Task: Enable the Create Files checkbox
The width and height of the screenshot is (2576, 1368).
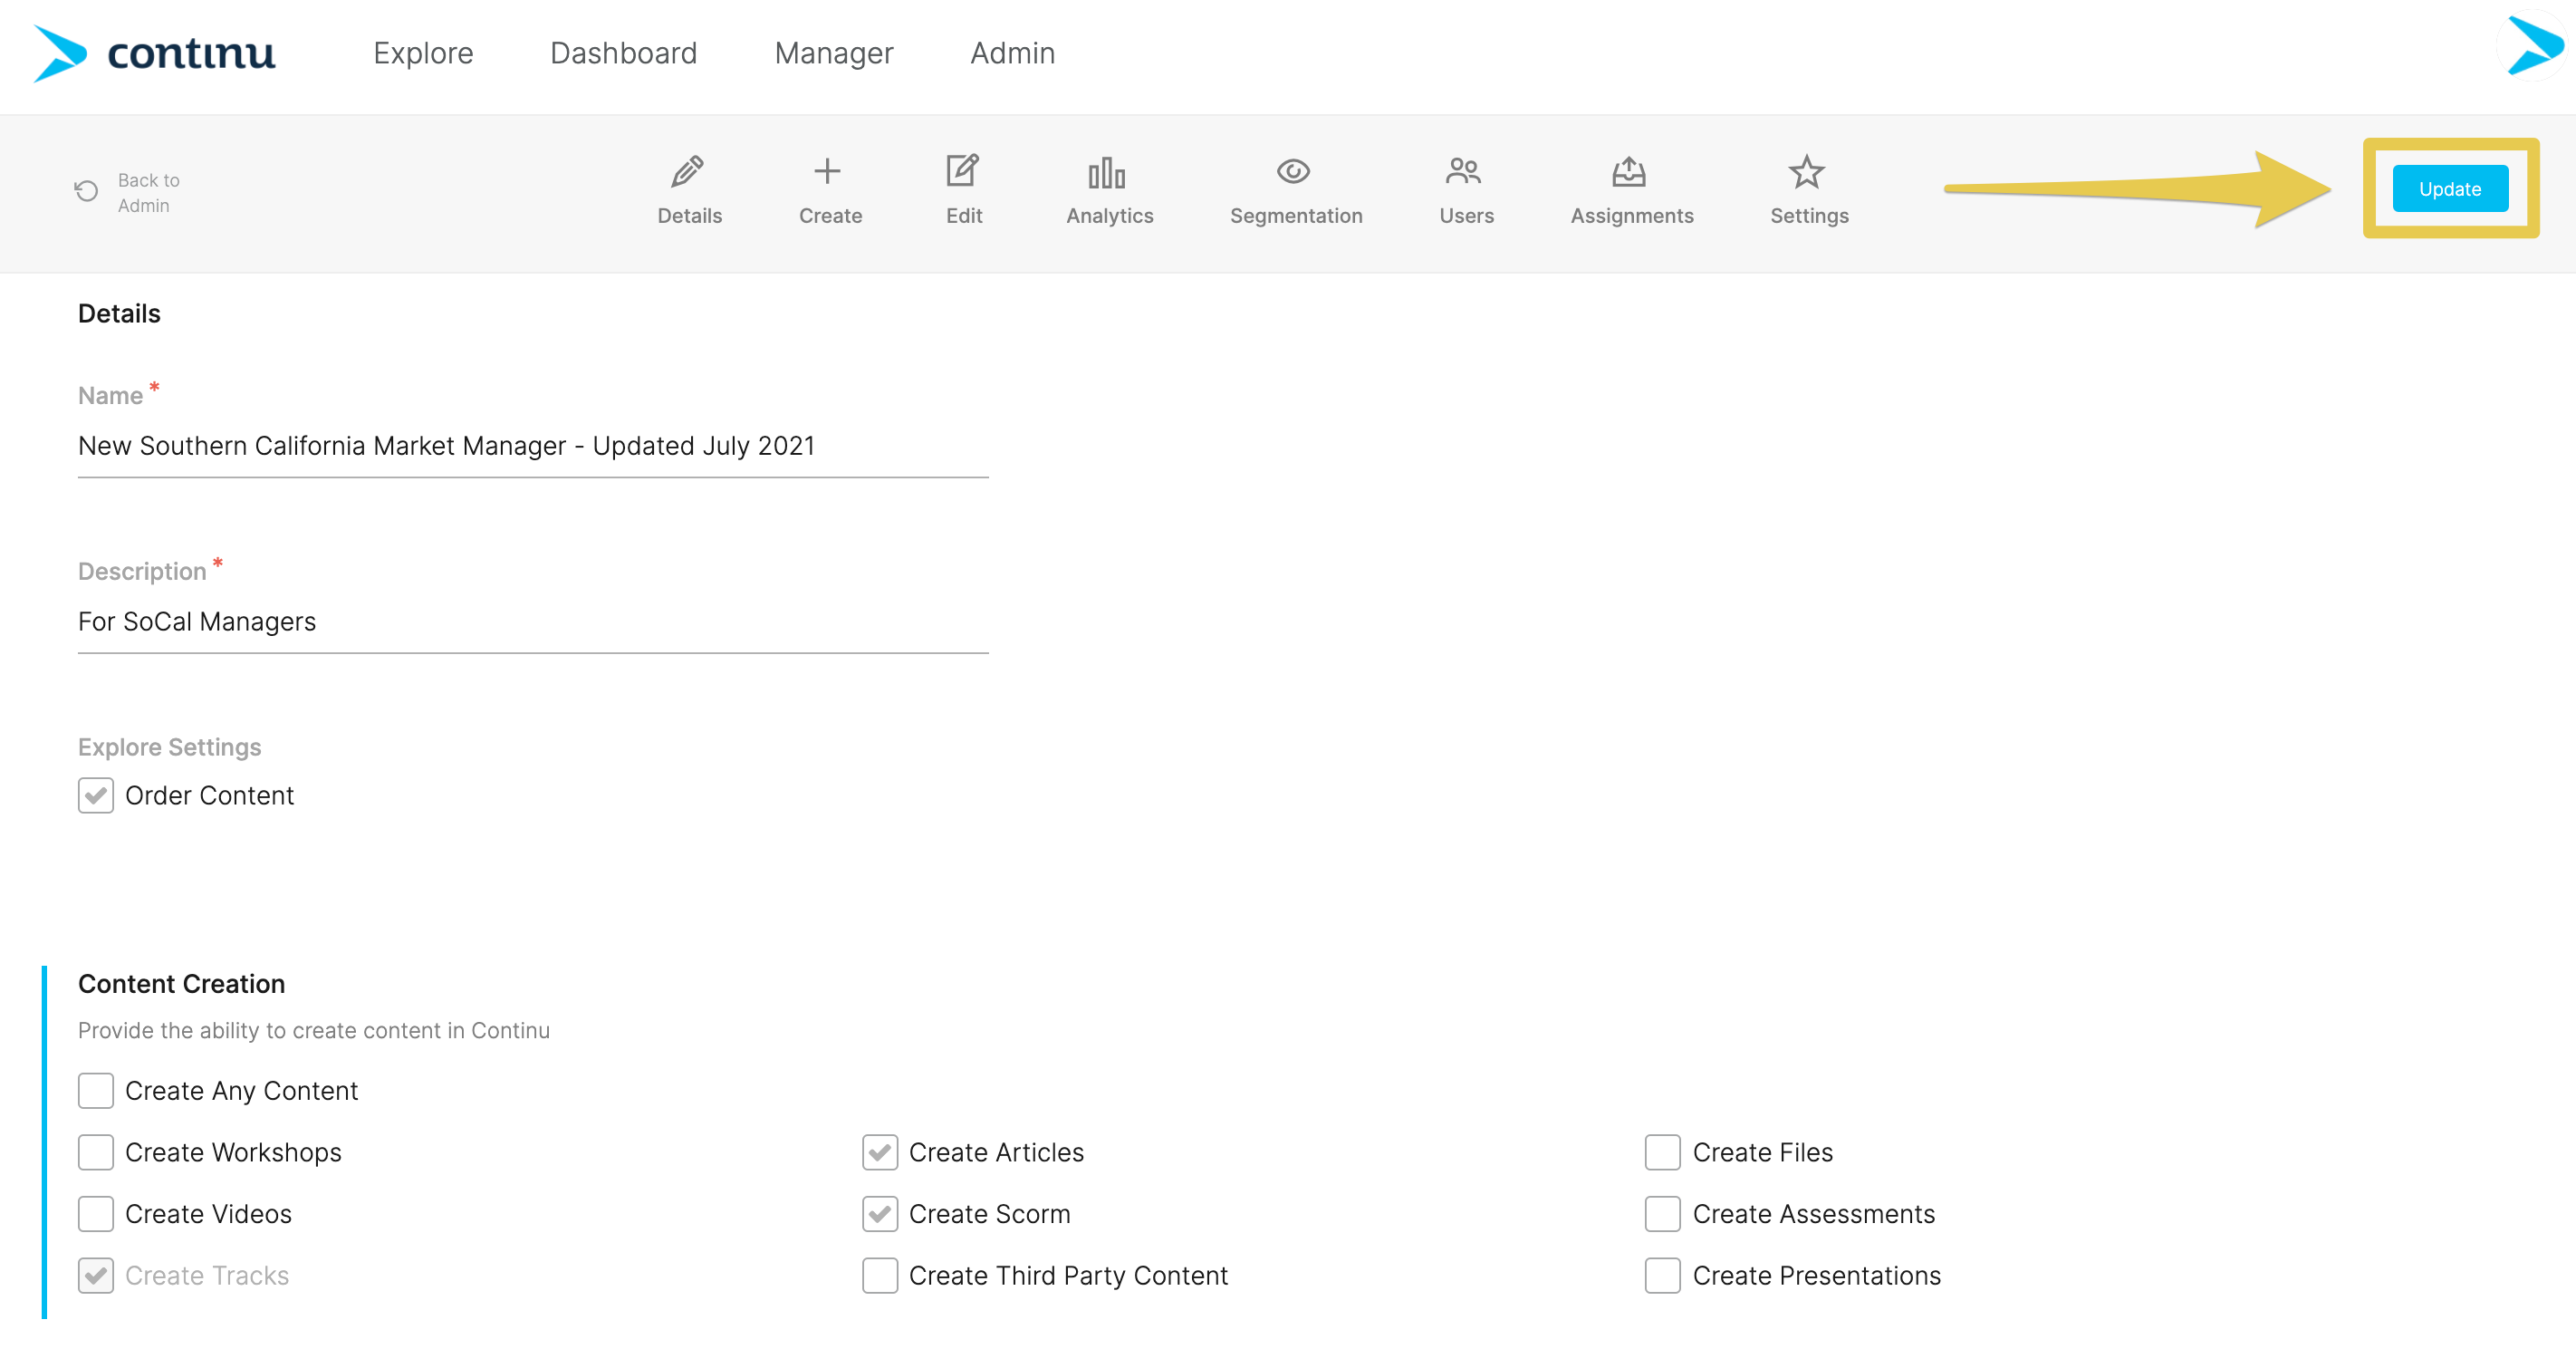Action: pyautogui.click(x=1663, y=1153)
